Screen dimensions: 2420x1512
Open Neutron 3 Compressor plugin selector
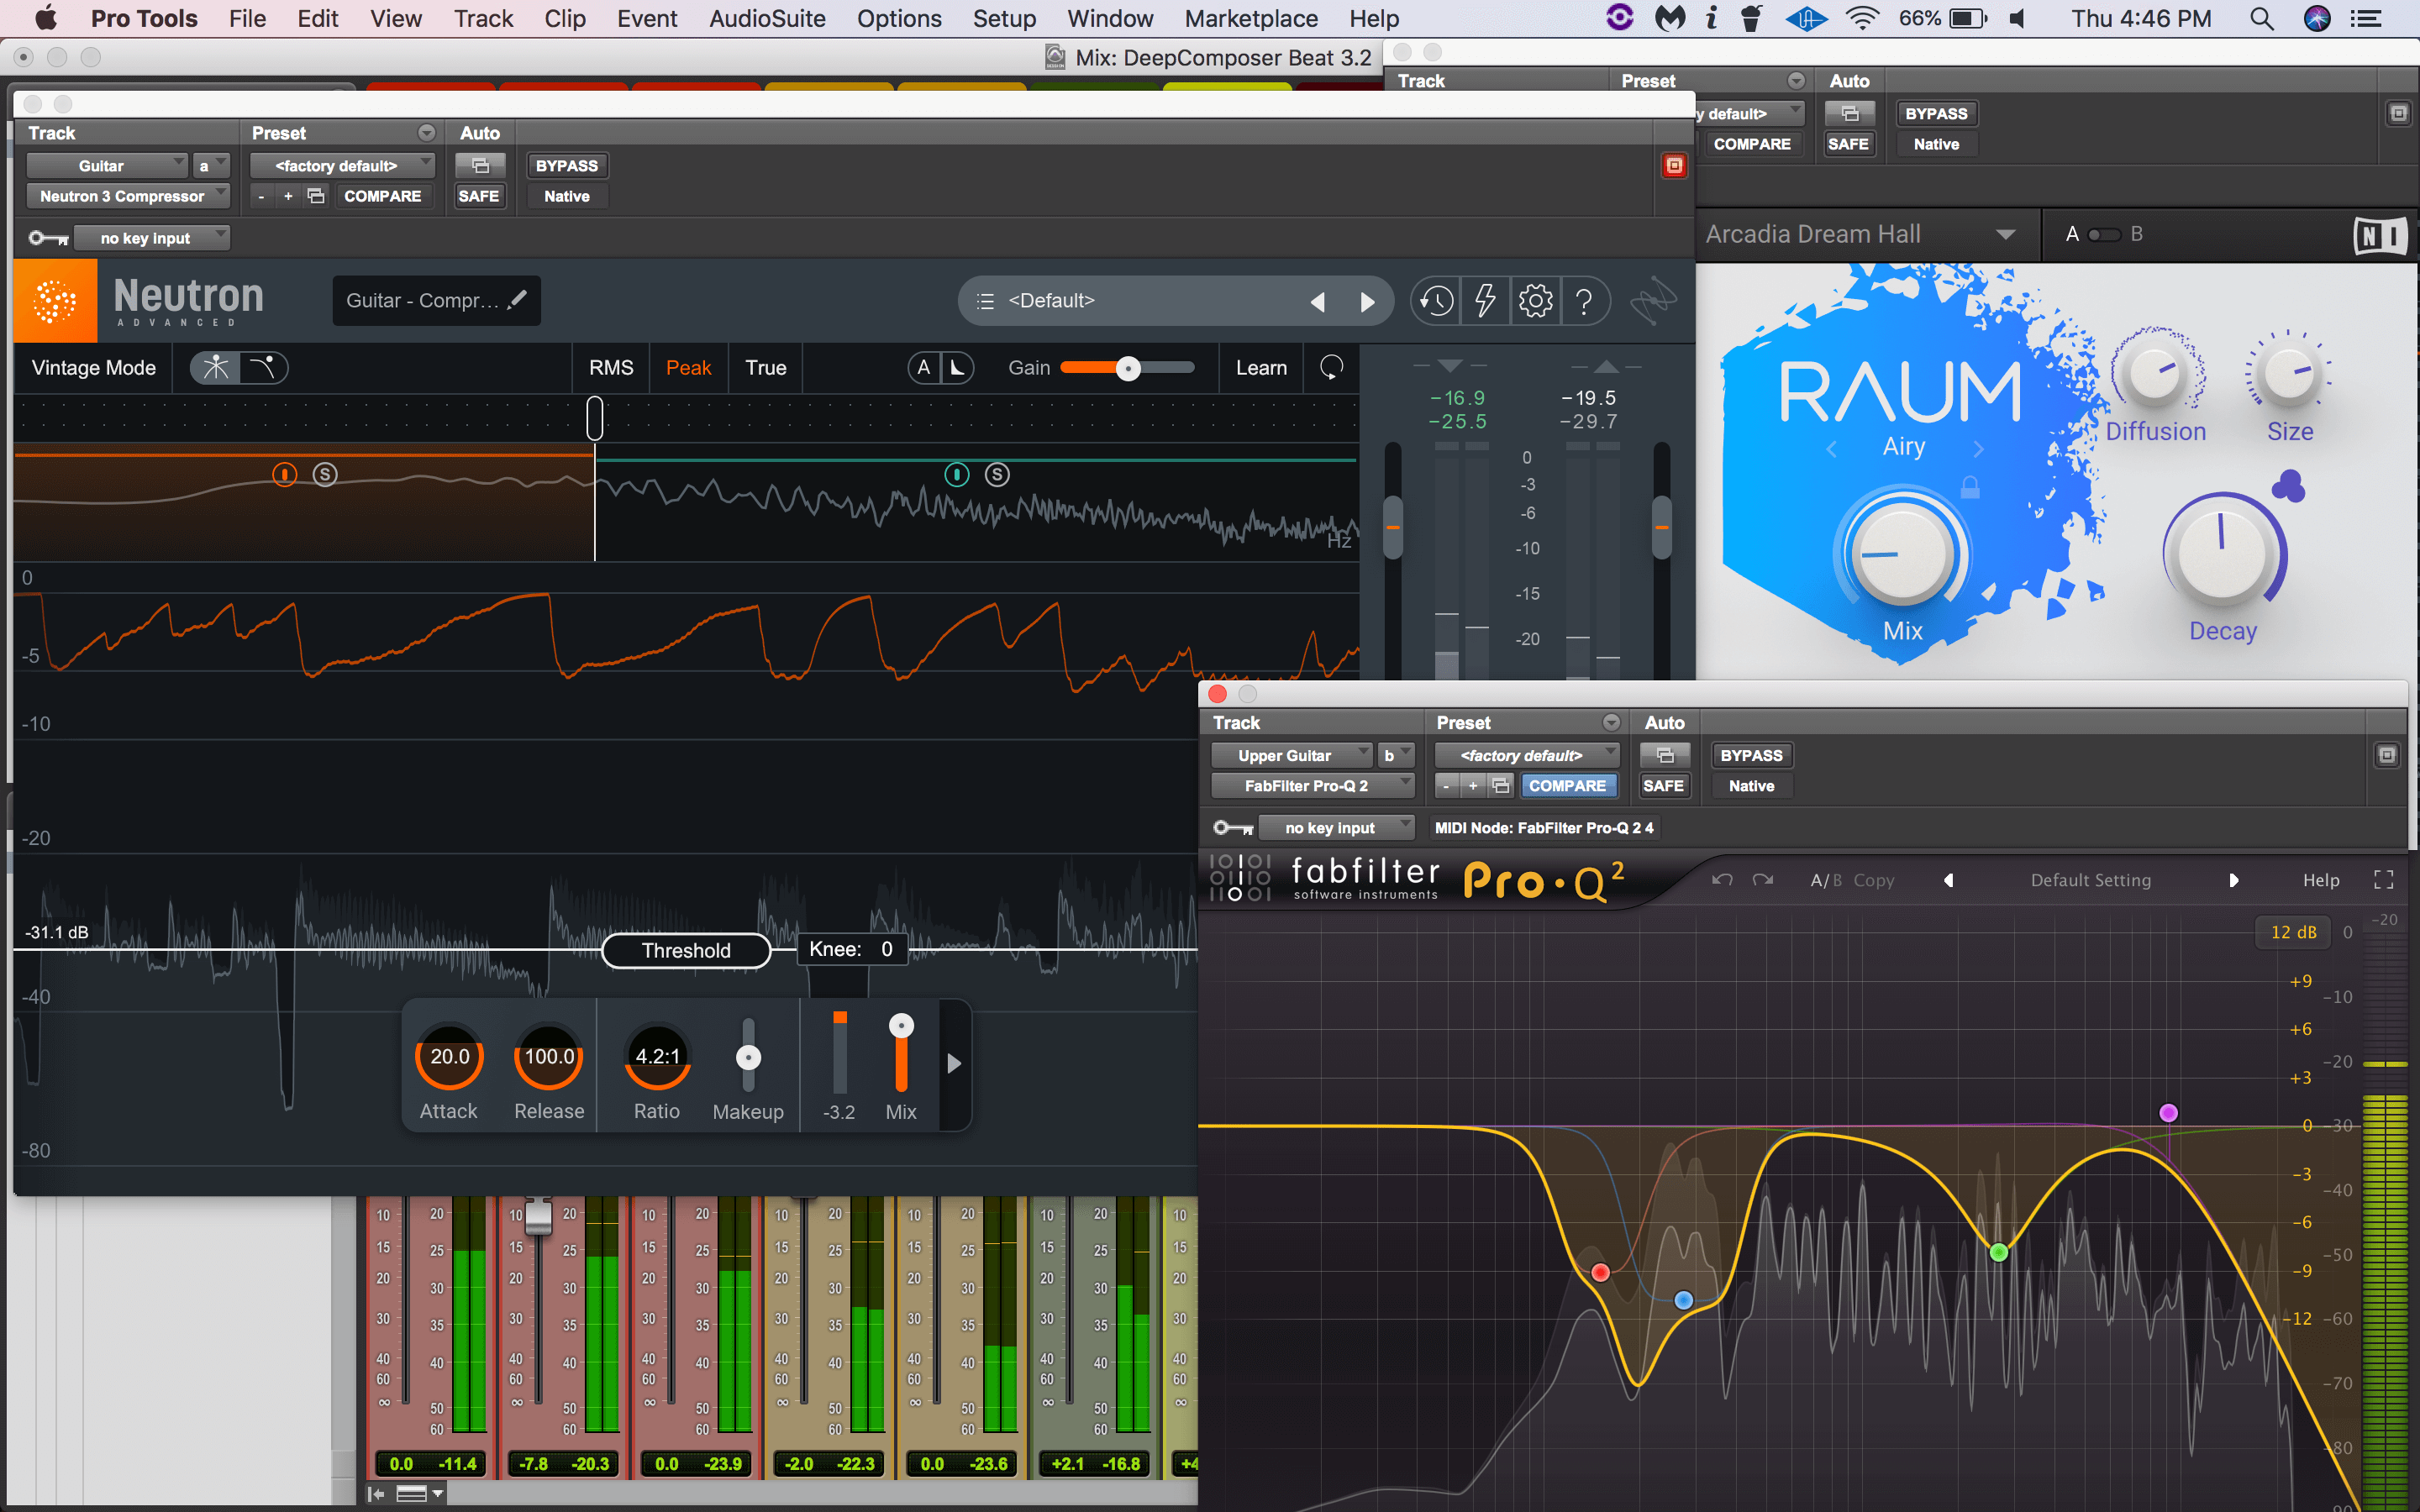(x=128, y=196)
